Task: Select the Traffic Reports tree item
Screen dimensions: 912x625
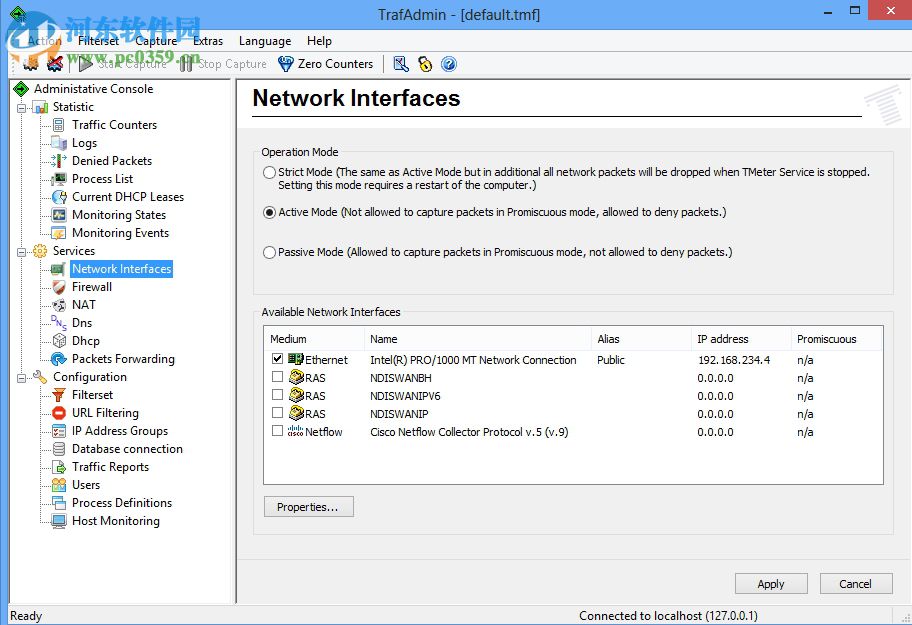Action: pyautogui.click(x=111, y=467)
